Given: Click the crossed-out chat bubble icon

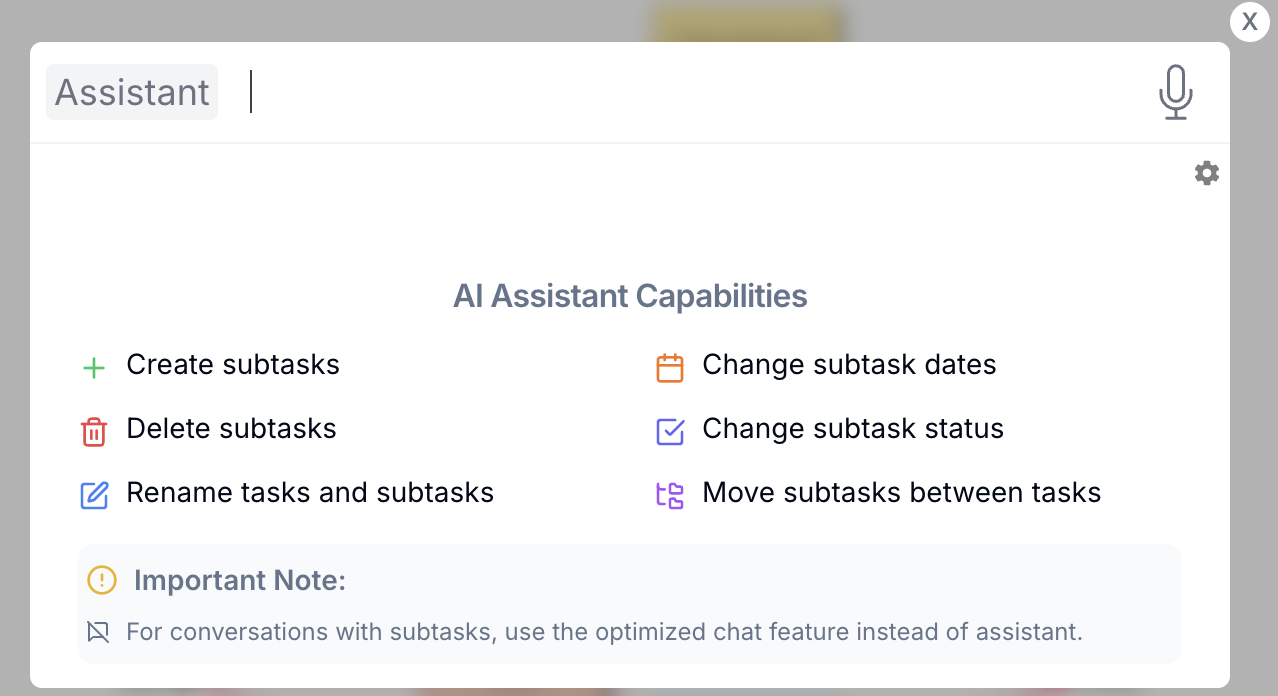Looking at the screenshot, I should (x=97, y=632).
